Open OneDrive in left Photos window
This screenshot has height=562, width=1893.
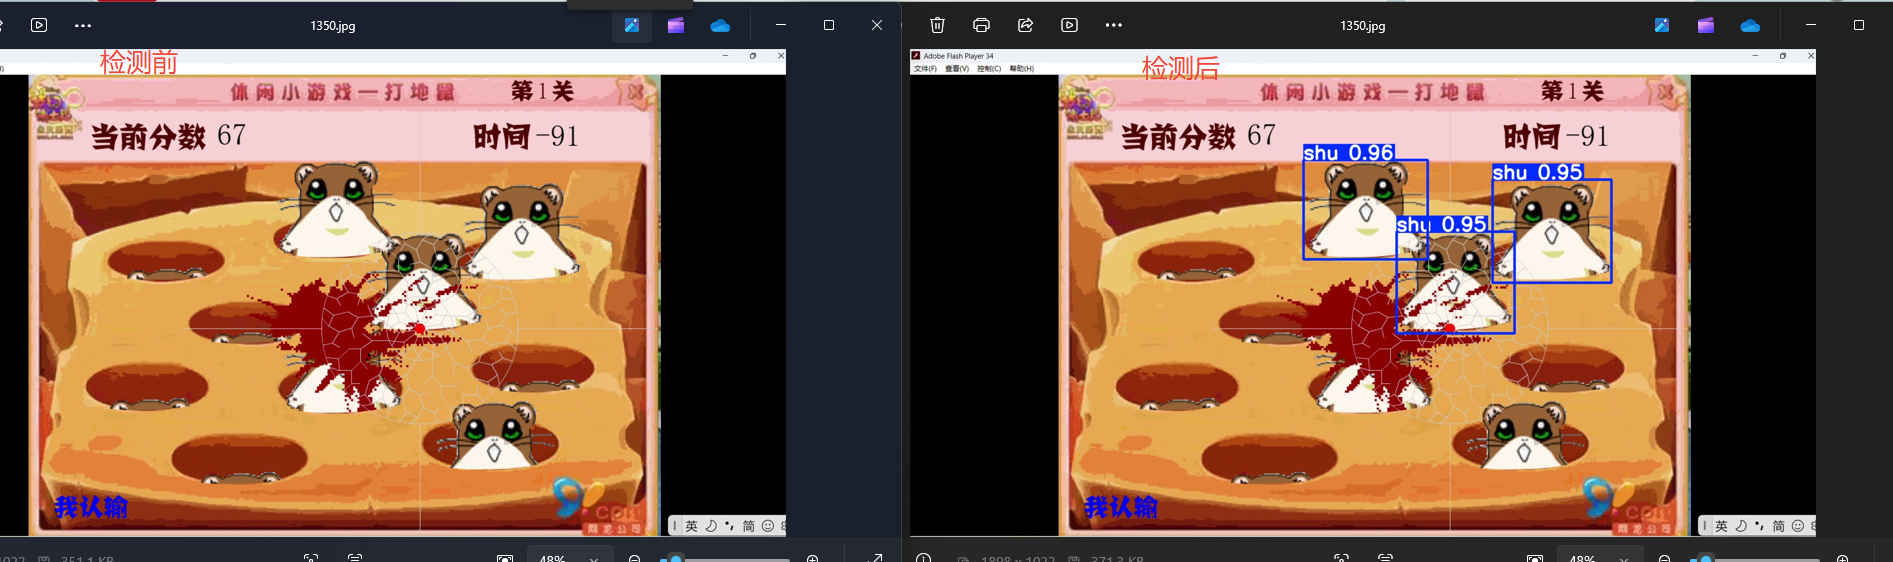click(x=720, y=25)
